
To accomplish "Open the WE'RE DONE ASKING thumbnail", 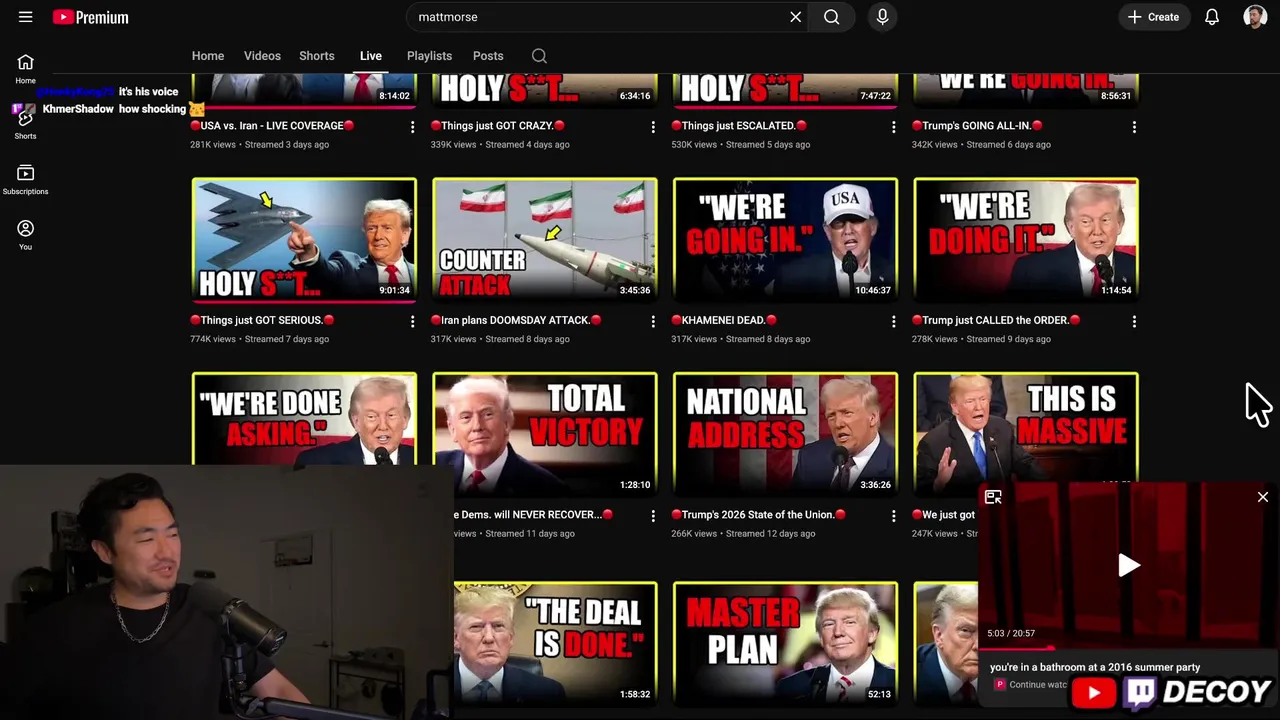I will coord(304,418).
